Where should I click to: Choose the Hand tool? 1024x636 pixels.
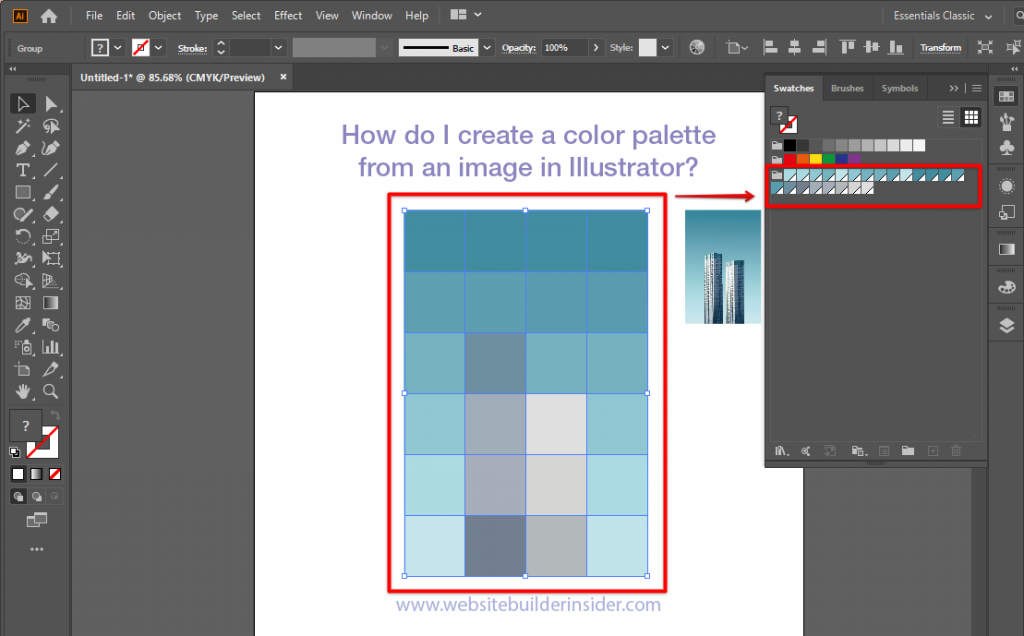(23, 393)
